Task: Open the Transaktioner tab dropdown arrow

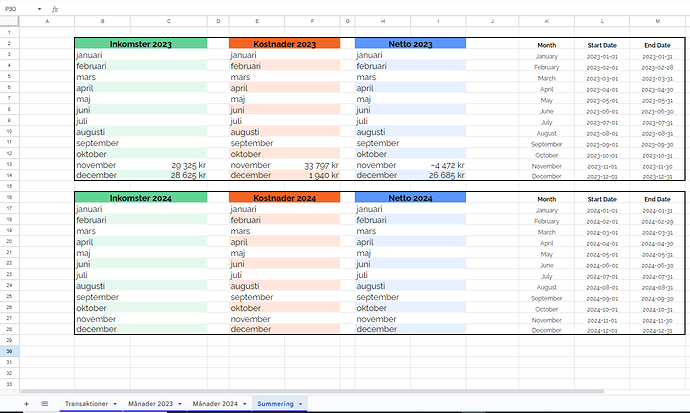Action: (x=114, y=403)
